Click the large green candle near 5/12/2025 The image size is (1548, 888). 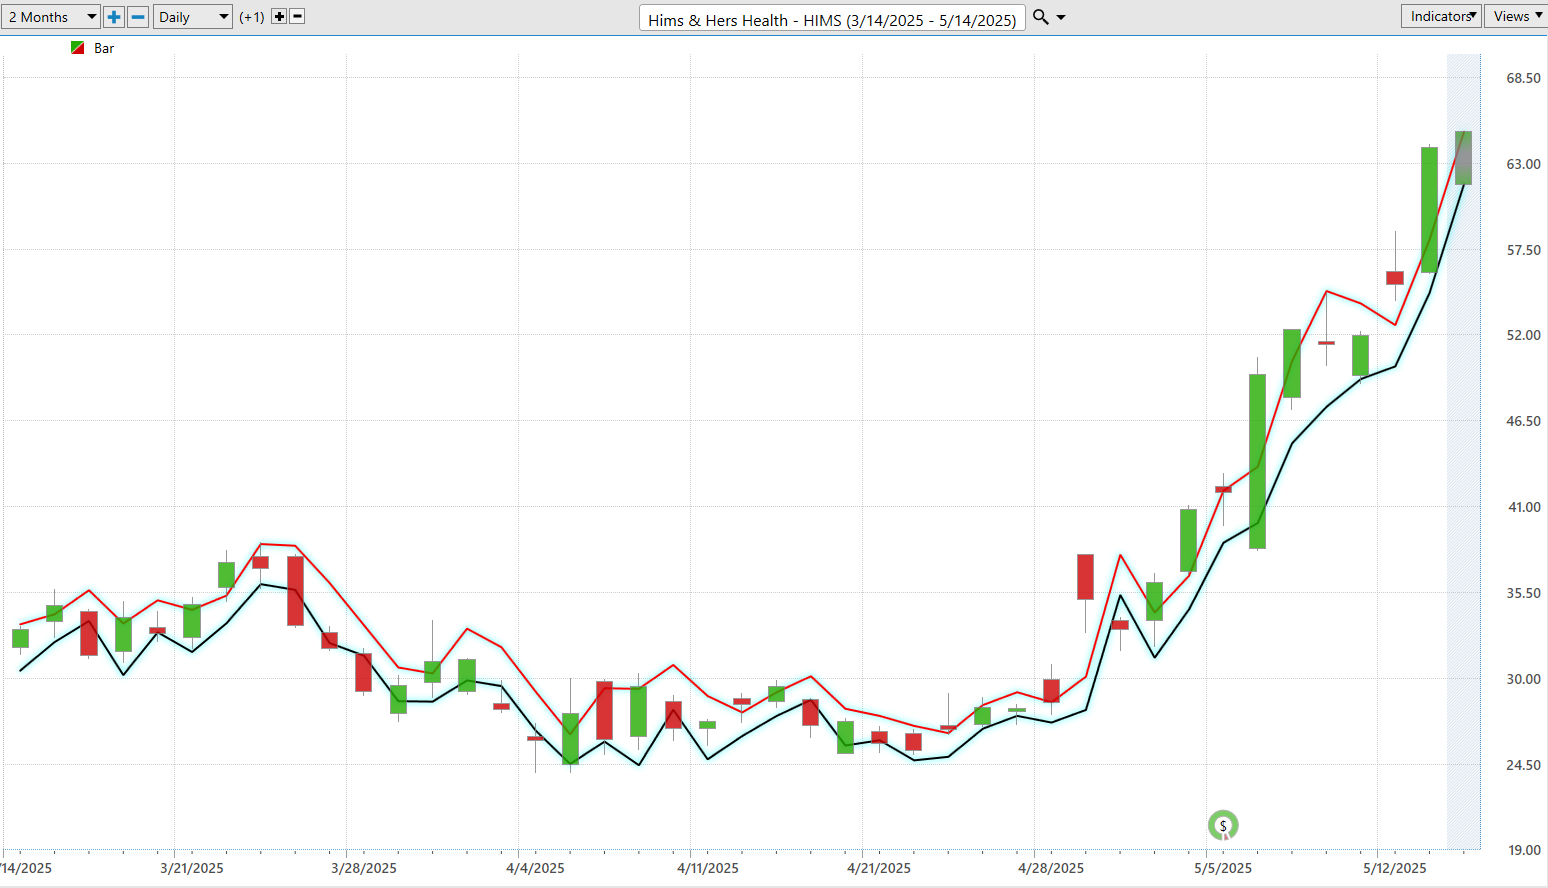1430,209
